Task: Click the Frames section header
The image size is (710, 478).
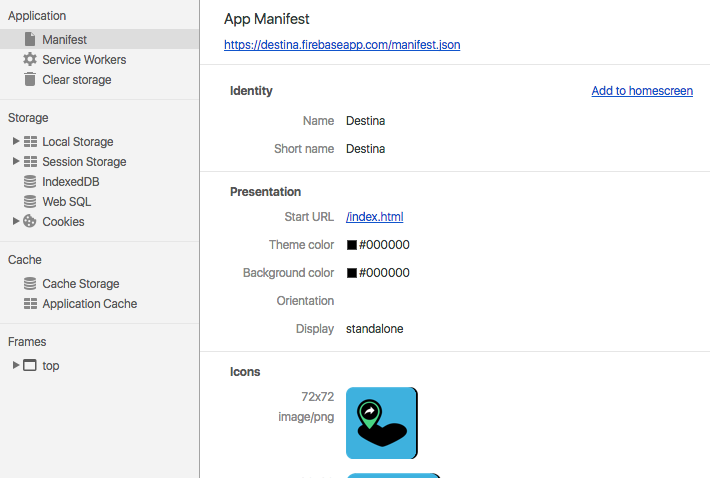Action: point(27,342)
